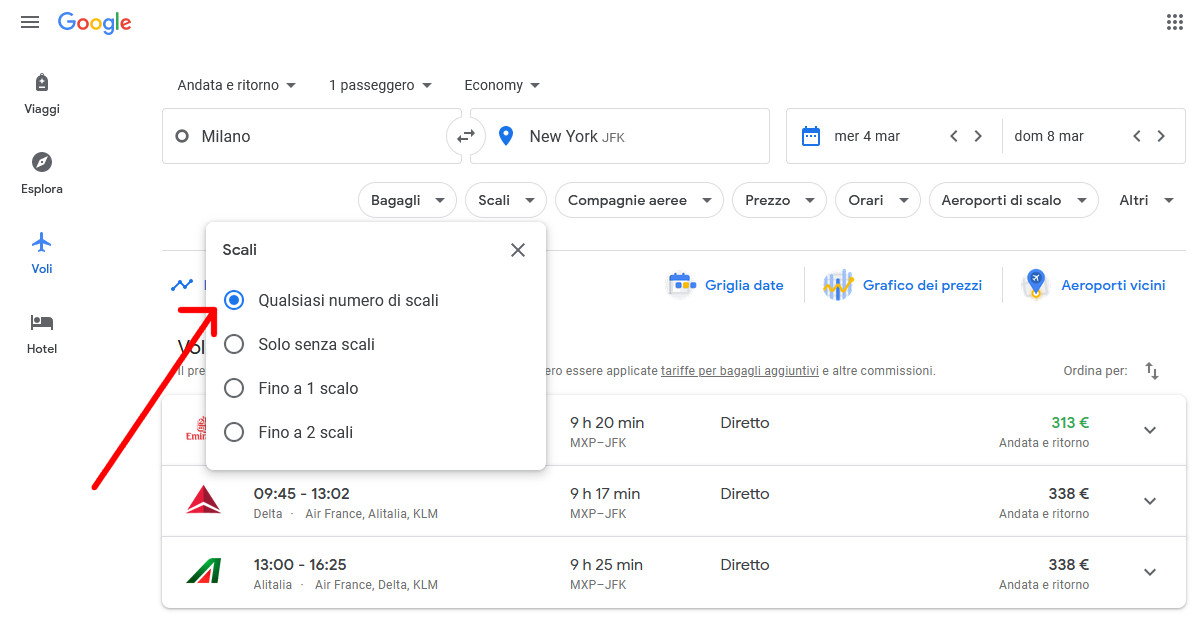
Task: Click the sort order arrows icon
Action: tap(1152, 371)
